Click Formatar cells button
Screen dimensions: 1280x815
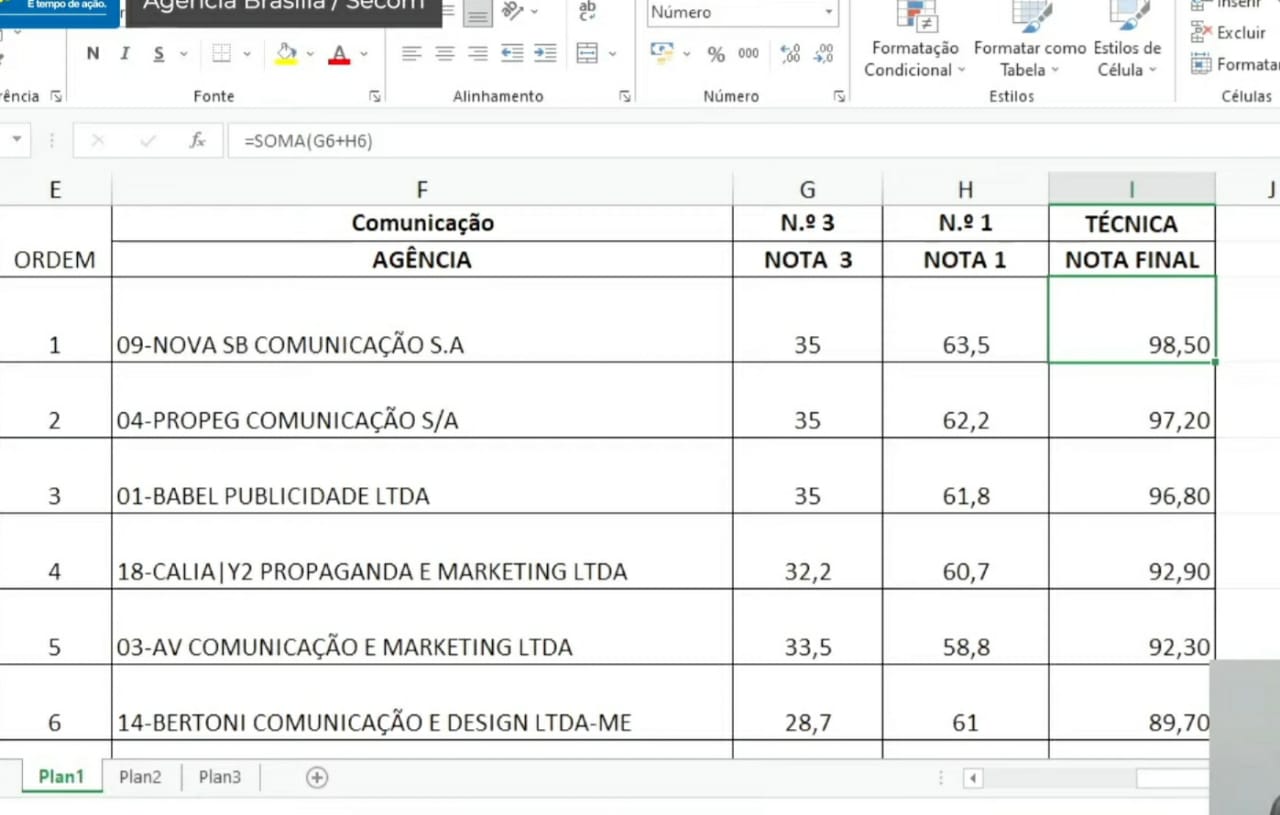[1236, 65]
